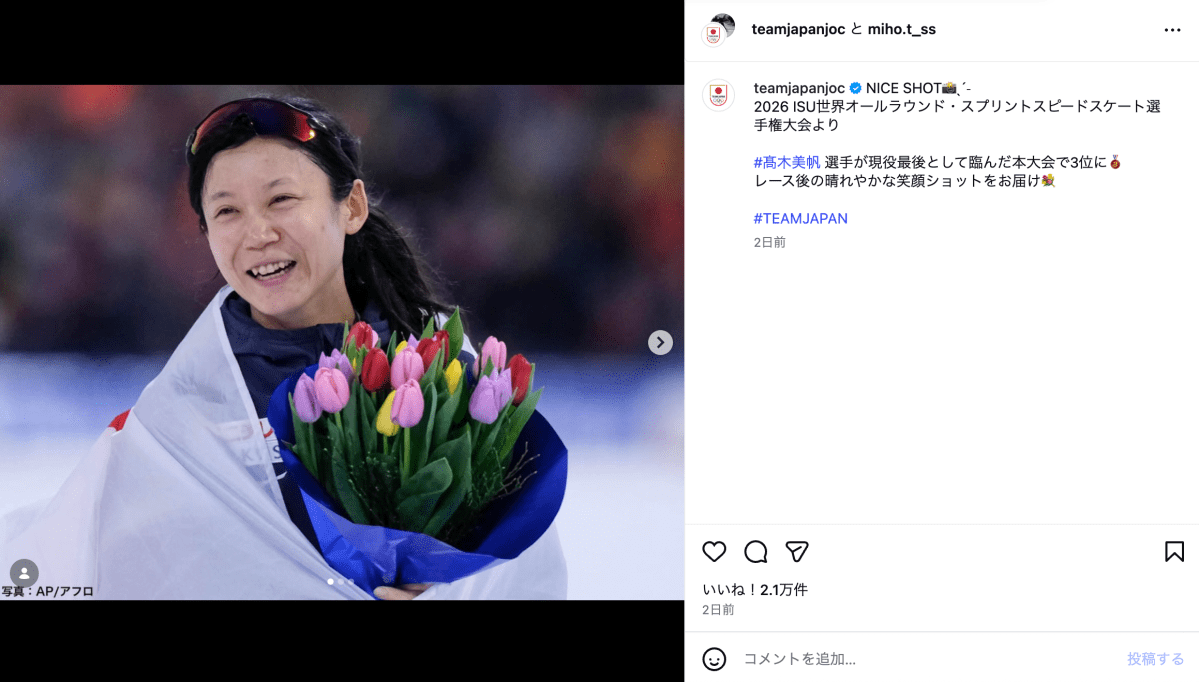1199x682 pixels.
Task: View the likes count いいね！2.1万件
Action: tap(755, 589)
